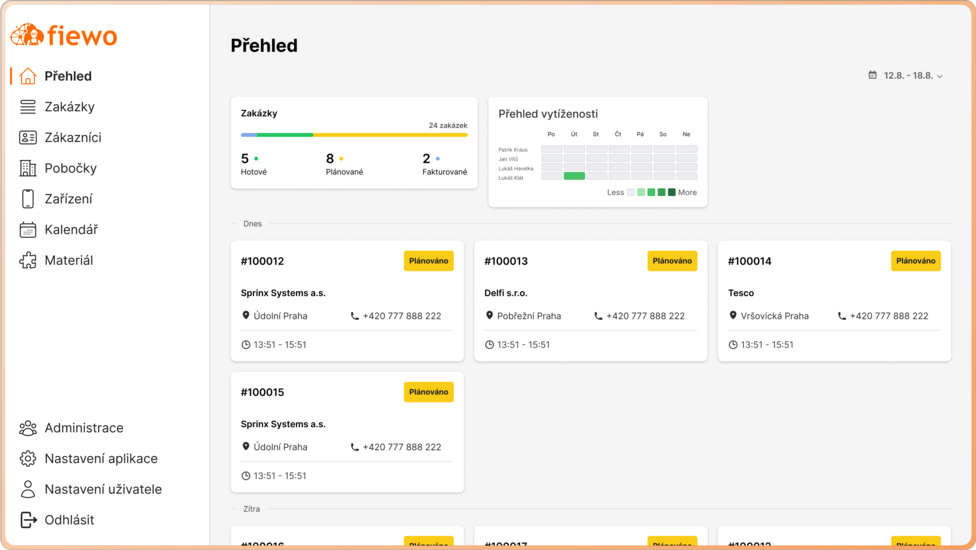Click location pin icon on order #100014
Image resolution: width=976 pixels, height=550 pixels.
click(x=733, y=315)
